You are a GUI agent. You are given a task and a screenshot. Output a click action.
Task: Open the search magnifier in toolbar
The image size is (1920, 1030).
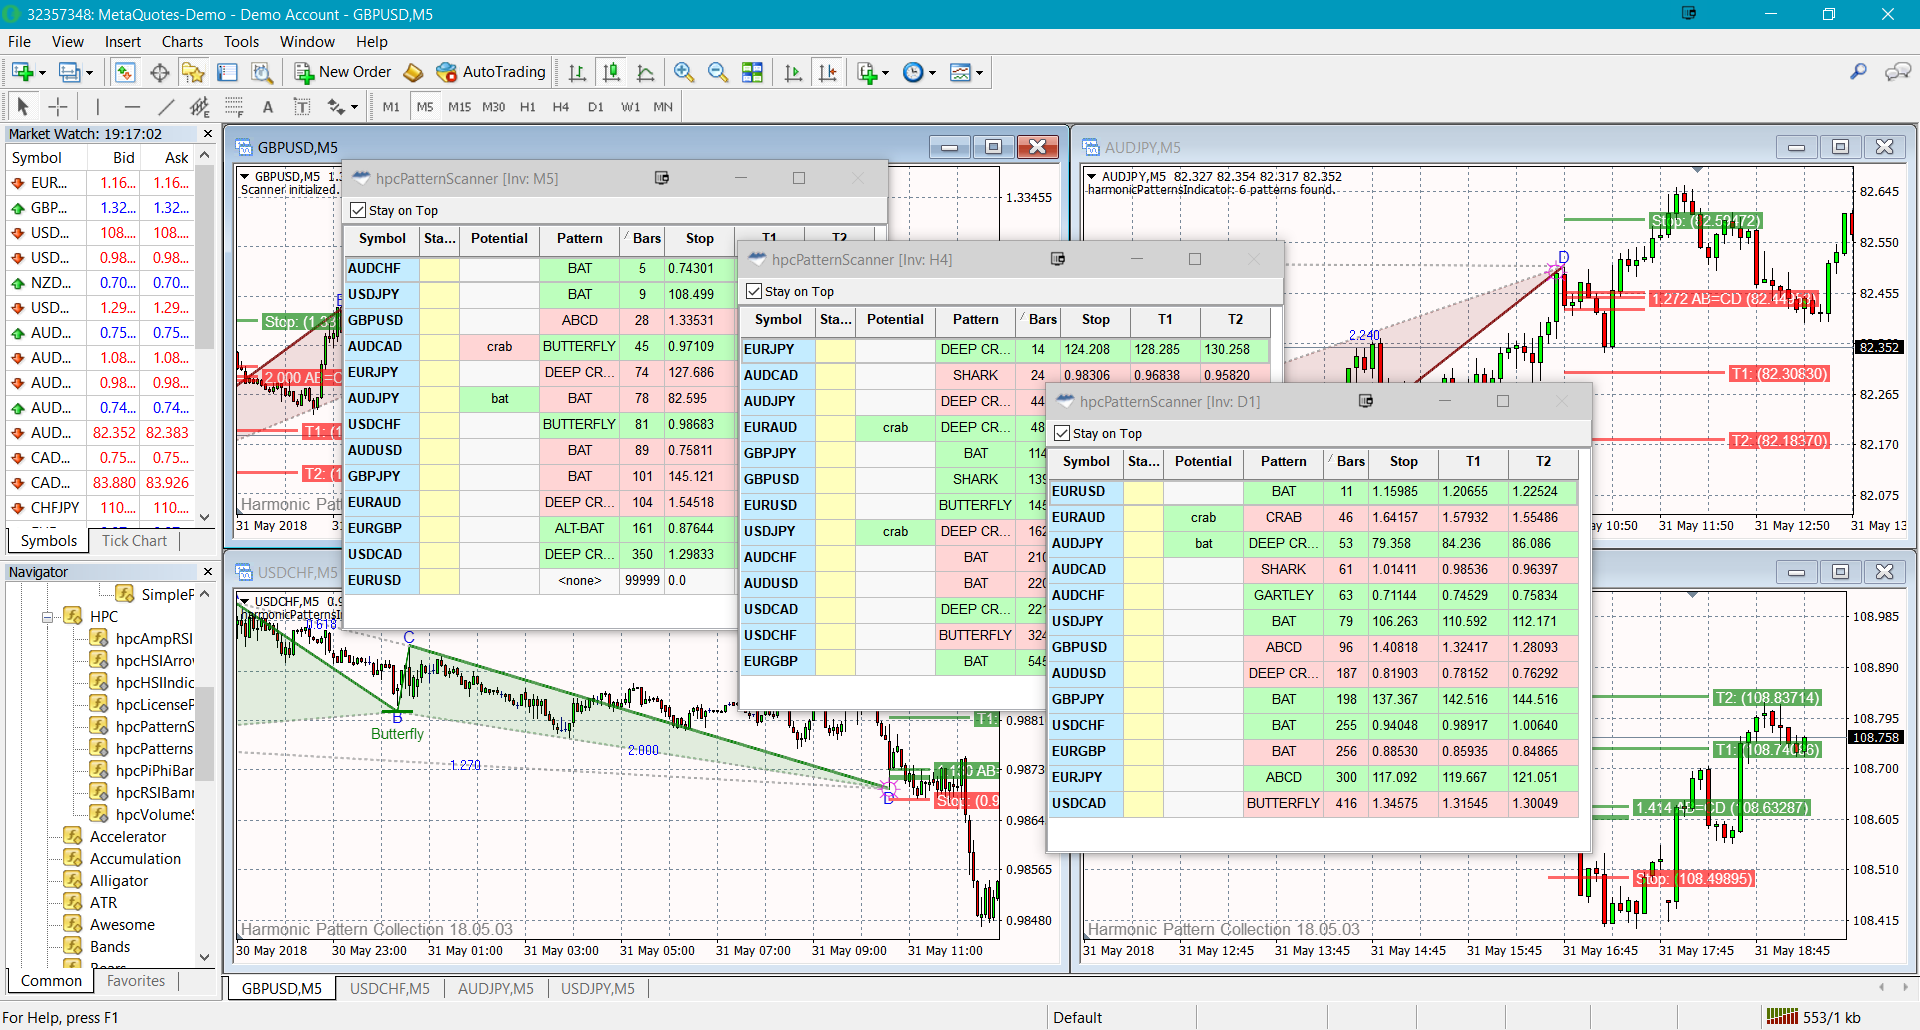[1858, 72]
